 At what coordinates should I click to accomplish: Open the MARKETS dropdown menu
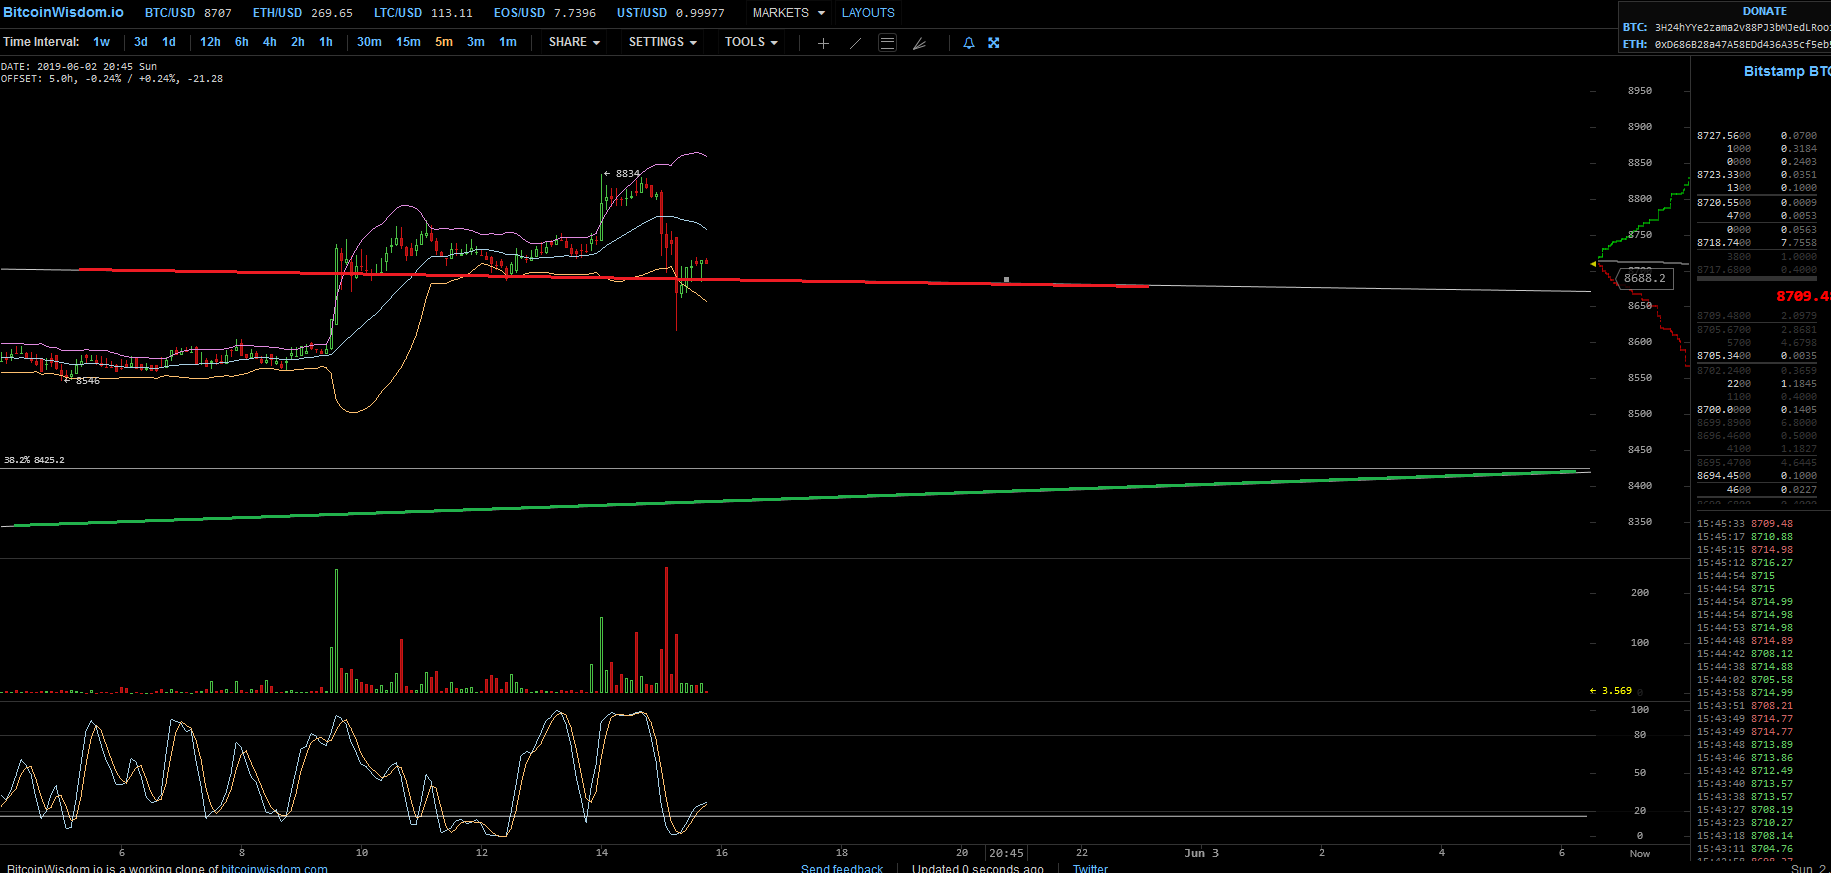pos(789,13)
